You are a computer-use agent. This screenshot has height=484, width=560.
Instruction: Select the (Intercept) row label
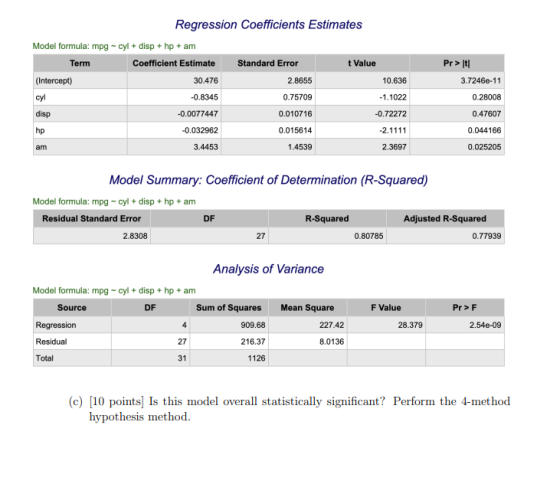[x=54, y=81]
